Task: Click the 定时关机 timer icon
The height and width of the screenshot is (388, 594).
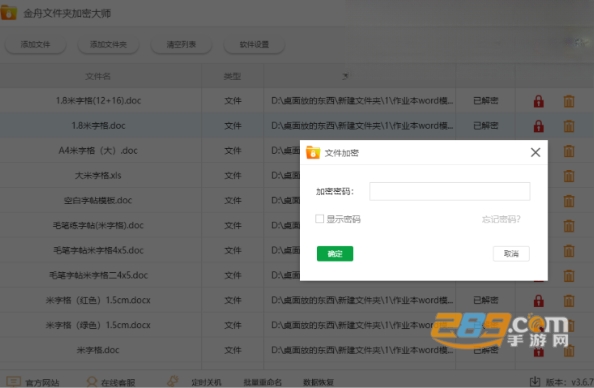Action: pos(173,381)
